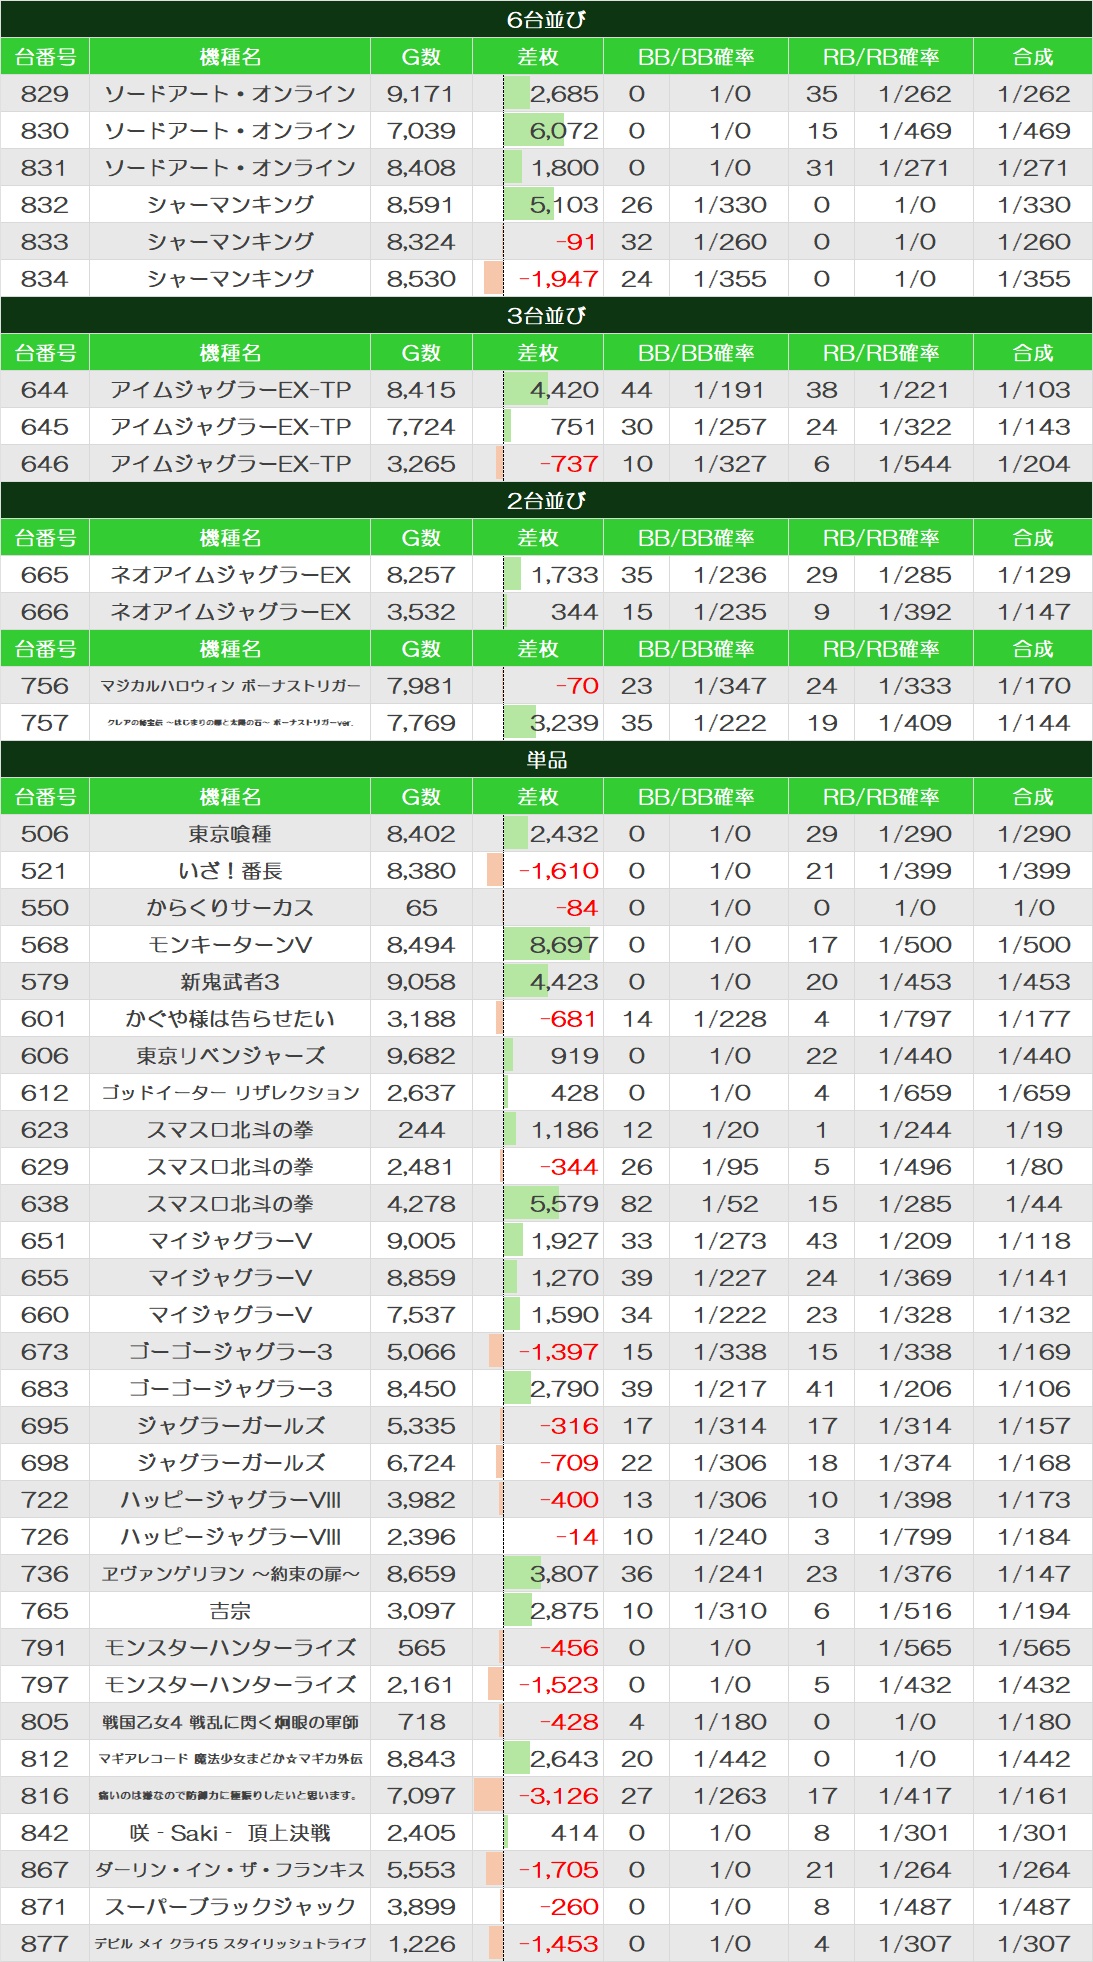This screenshot has height=1962, width=1093.
Task: Click the -1,947 value in row 834
Action: [558, 279]
